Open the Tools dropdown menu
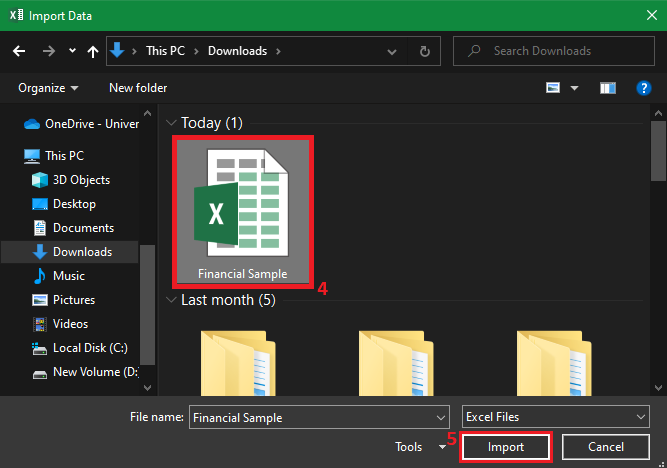 tap(420, 447)
